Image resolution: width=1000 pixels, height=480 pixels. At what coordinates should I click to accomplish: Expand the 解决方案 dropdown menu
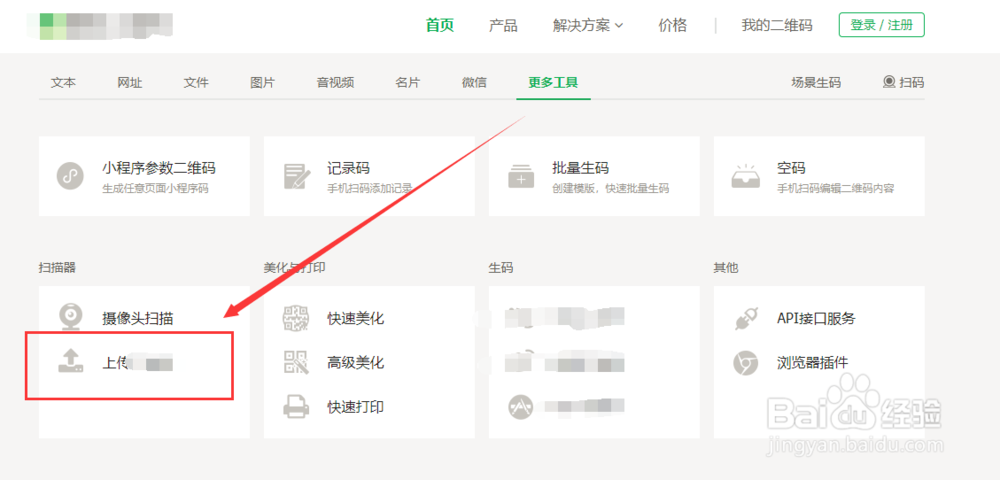[x=588, y=25]
